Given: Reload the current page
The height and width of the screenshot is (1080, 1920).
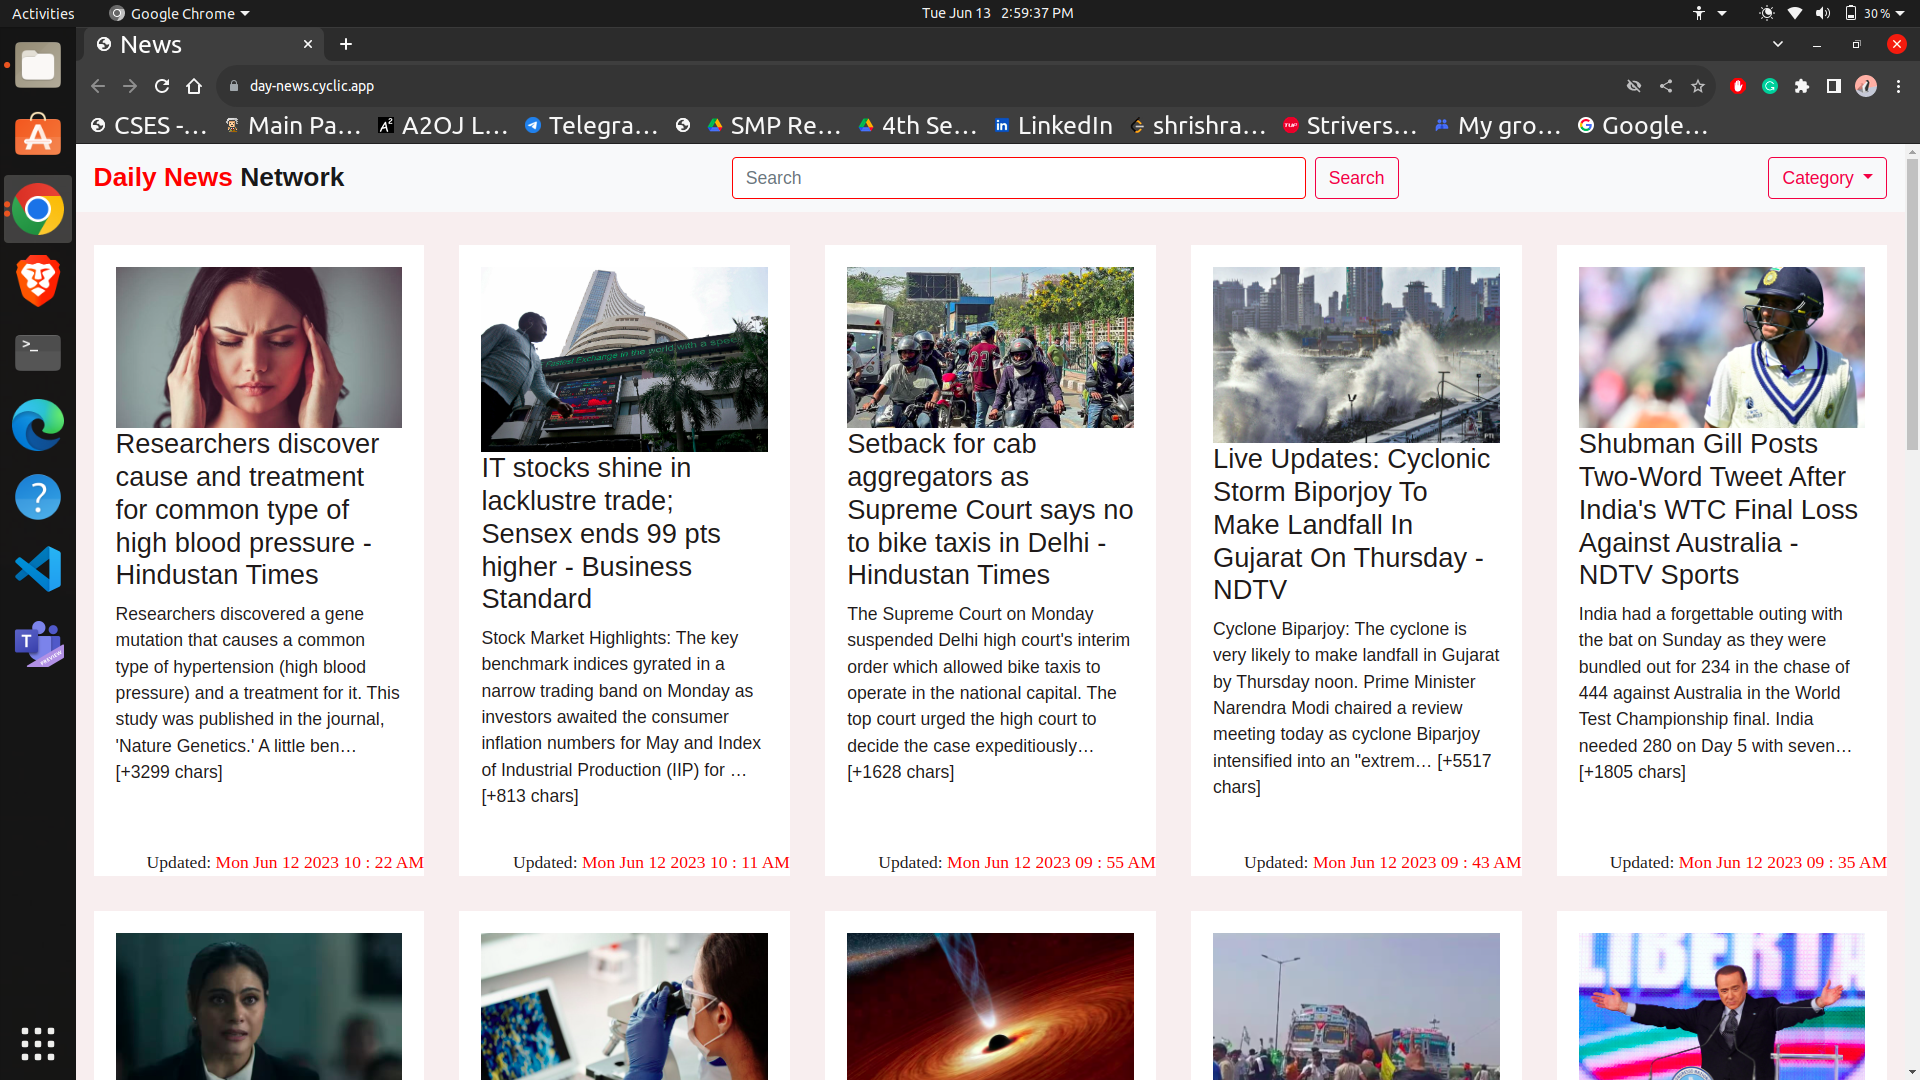Looking at the screenshot, I should (162, 86).
